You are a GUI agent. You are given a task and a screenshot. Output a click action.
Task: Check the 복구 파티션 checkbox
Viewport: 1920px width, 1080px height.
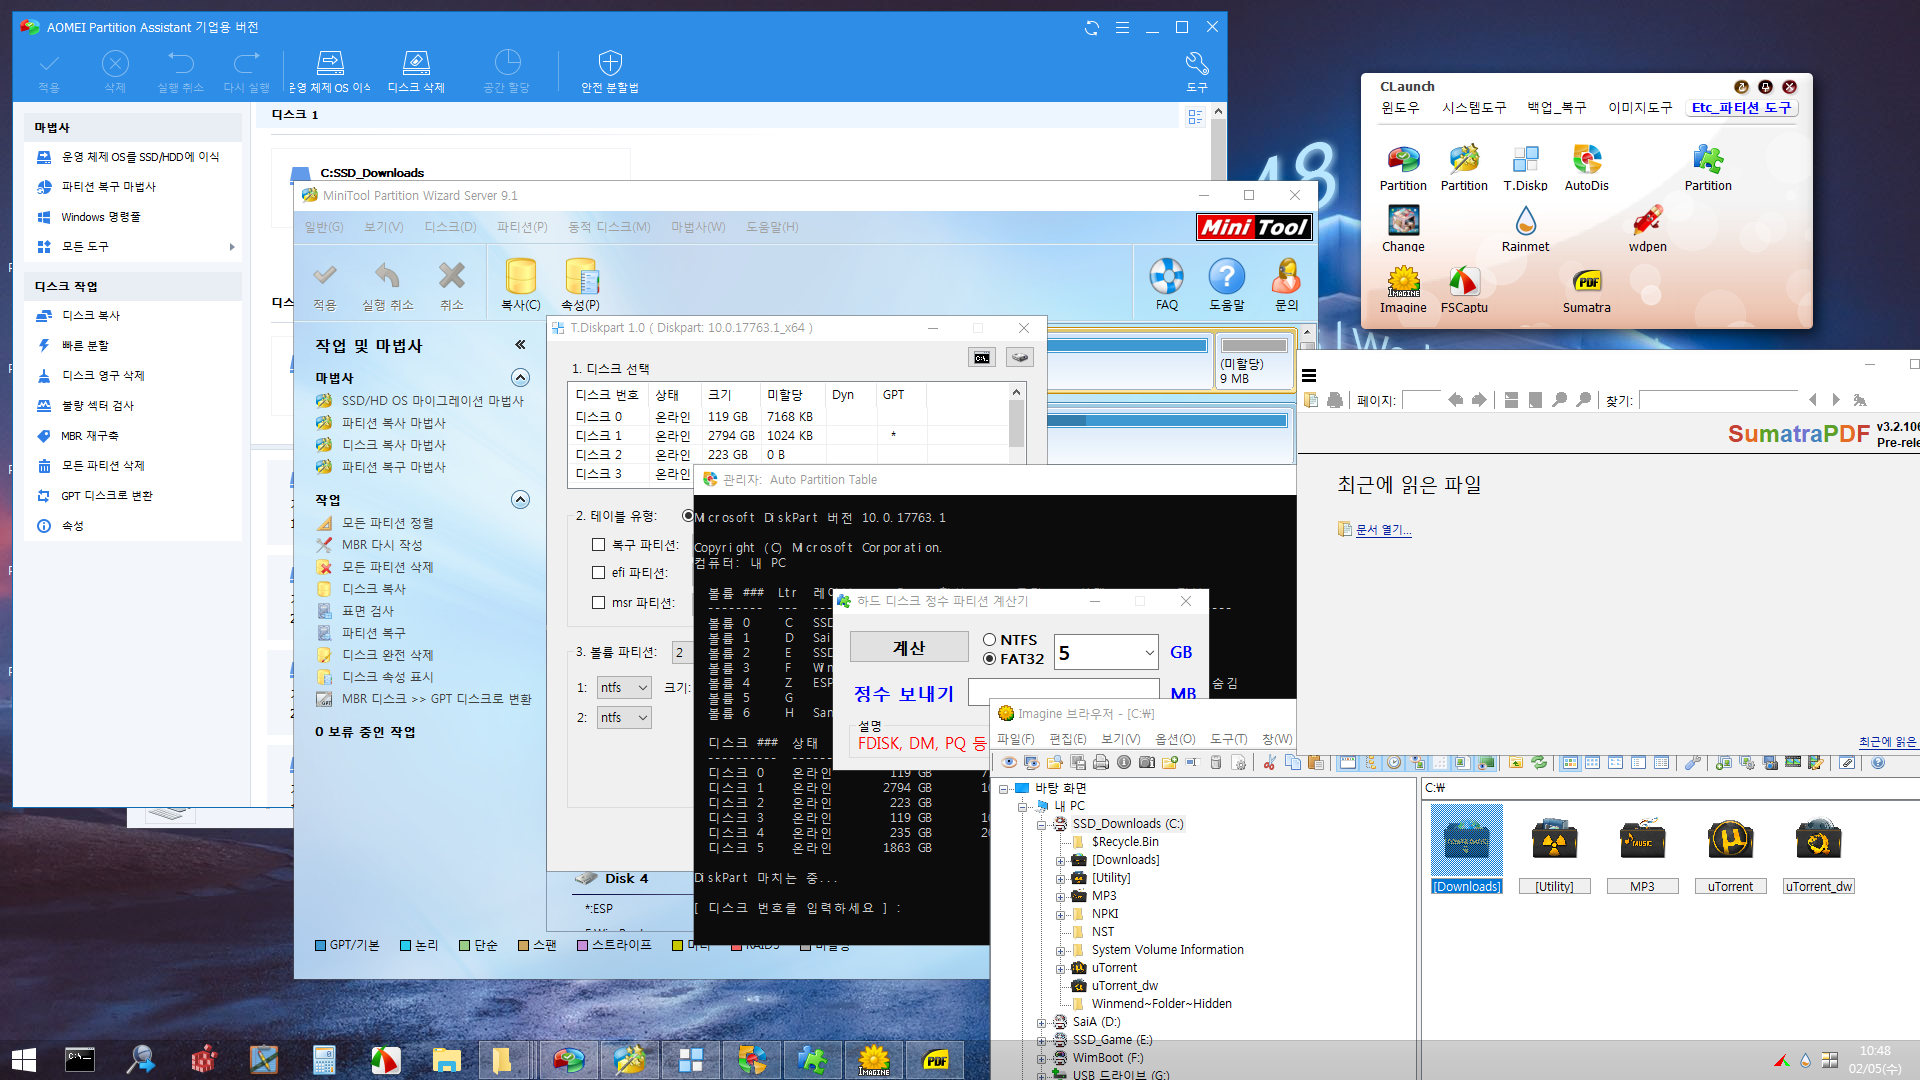pyautogui.click(x=598, y=545)
